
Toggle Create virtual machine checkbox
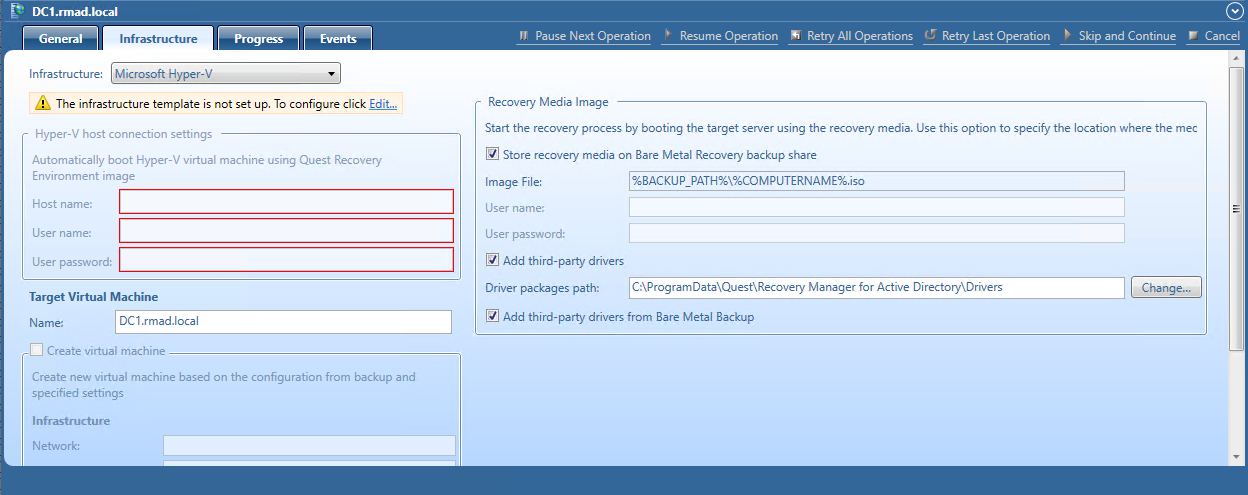point(37,350)
